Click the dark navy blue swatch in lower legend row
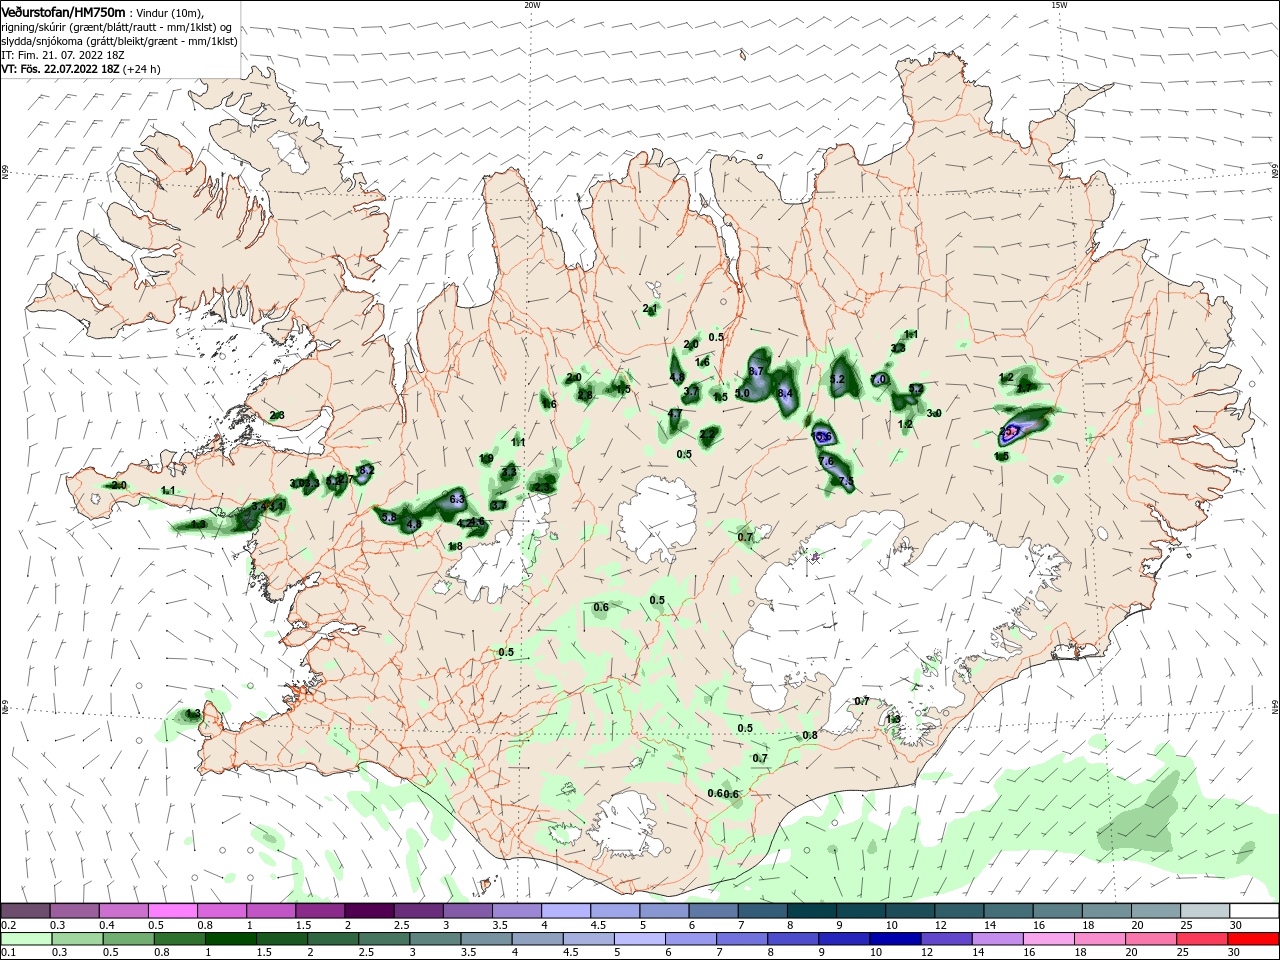 (894, 939)
